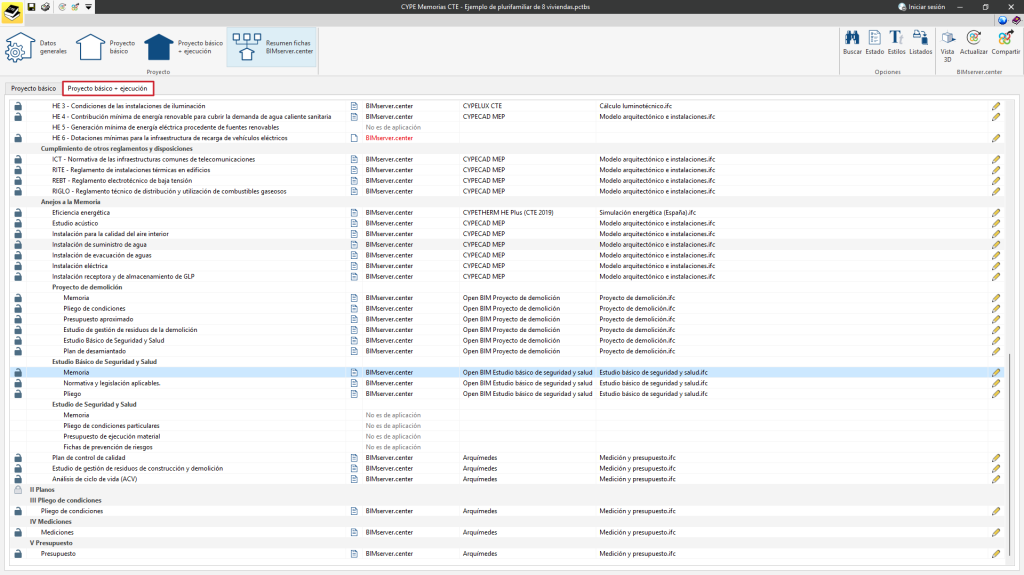
Task: Switch to the Proyecto básico + ejecución tab
Action: [108, 88]
